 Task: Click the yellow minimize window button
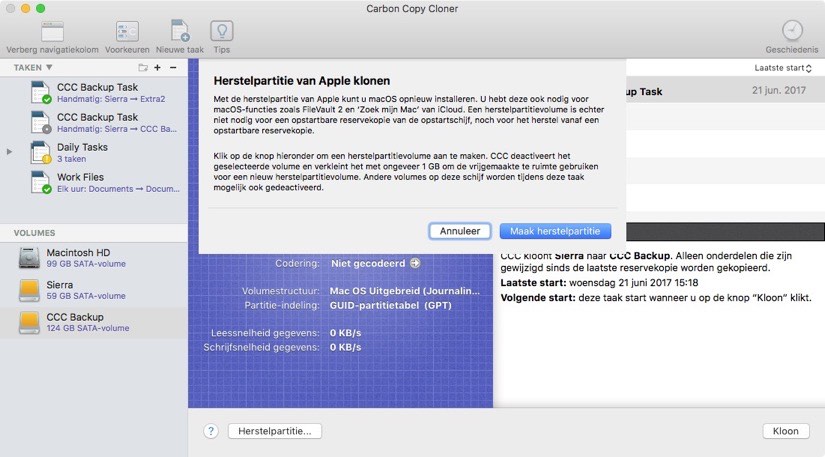pyautogui.click(x=25, y=8)
